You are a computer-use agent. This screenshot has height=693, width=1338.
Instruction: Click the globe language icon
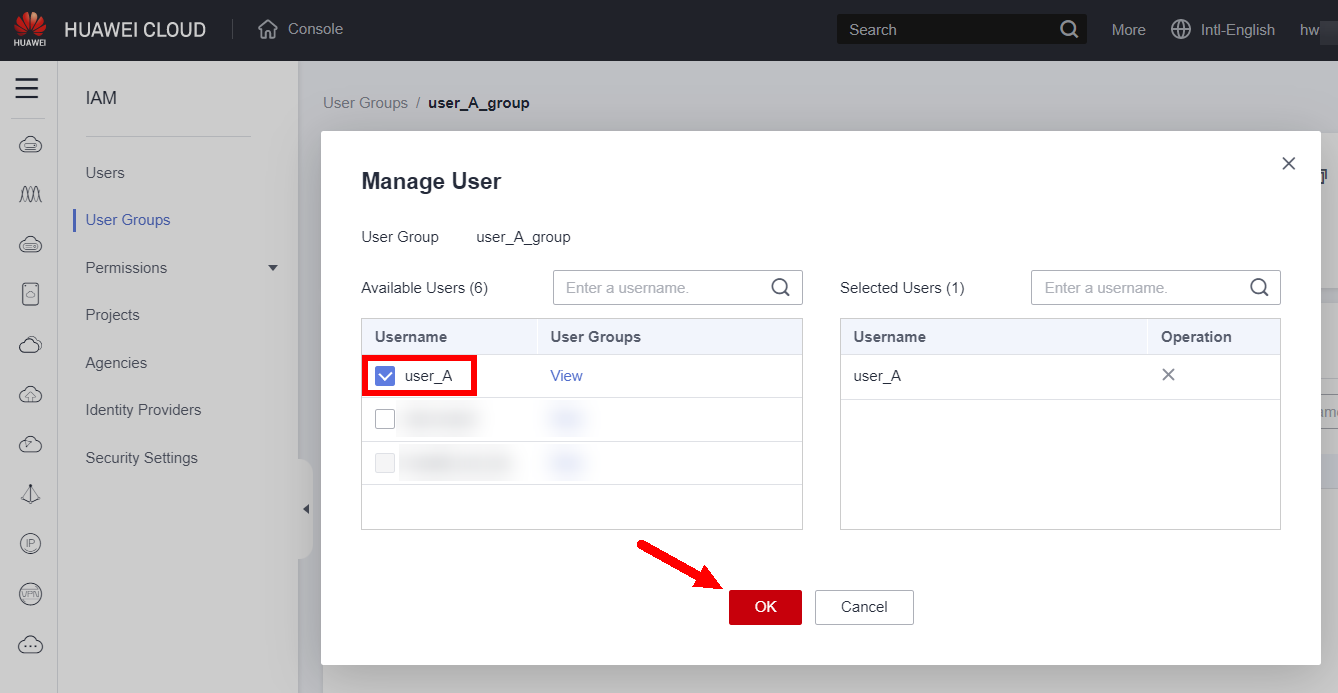1181,29
